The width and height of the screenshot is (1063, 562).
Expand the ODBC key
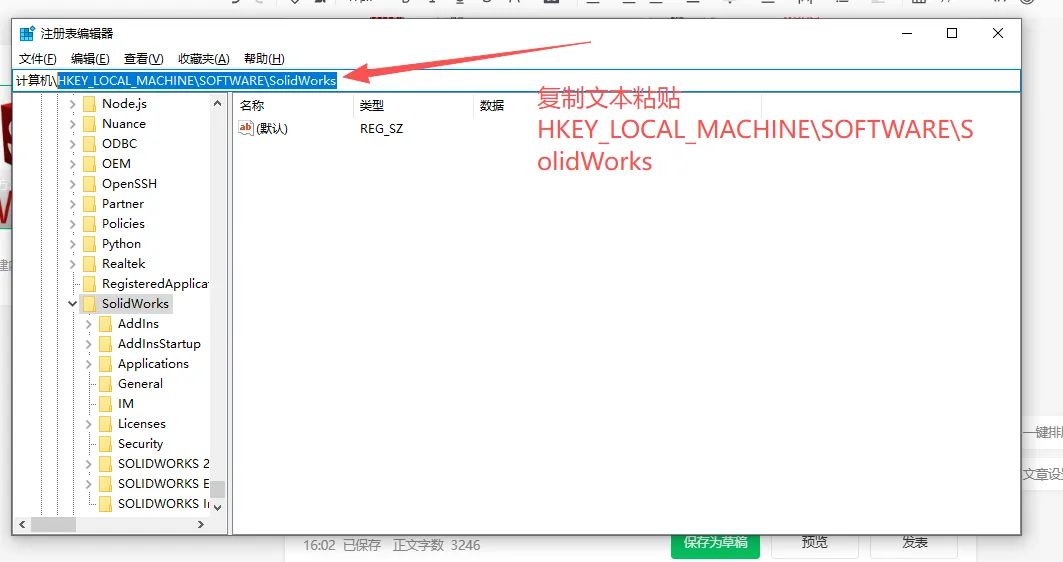click(73, 144)
